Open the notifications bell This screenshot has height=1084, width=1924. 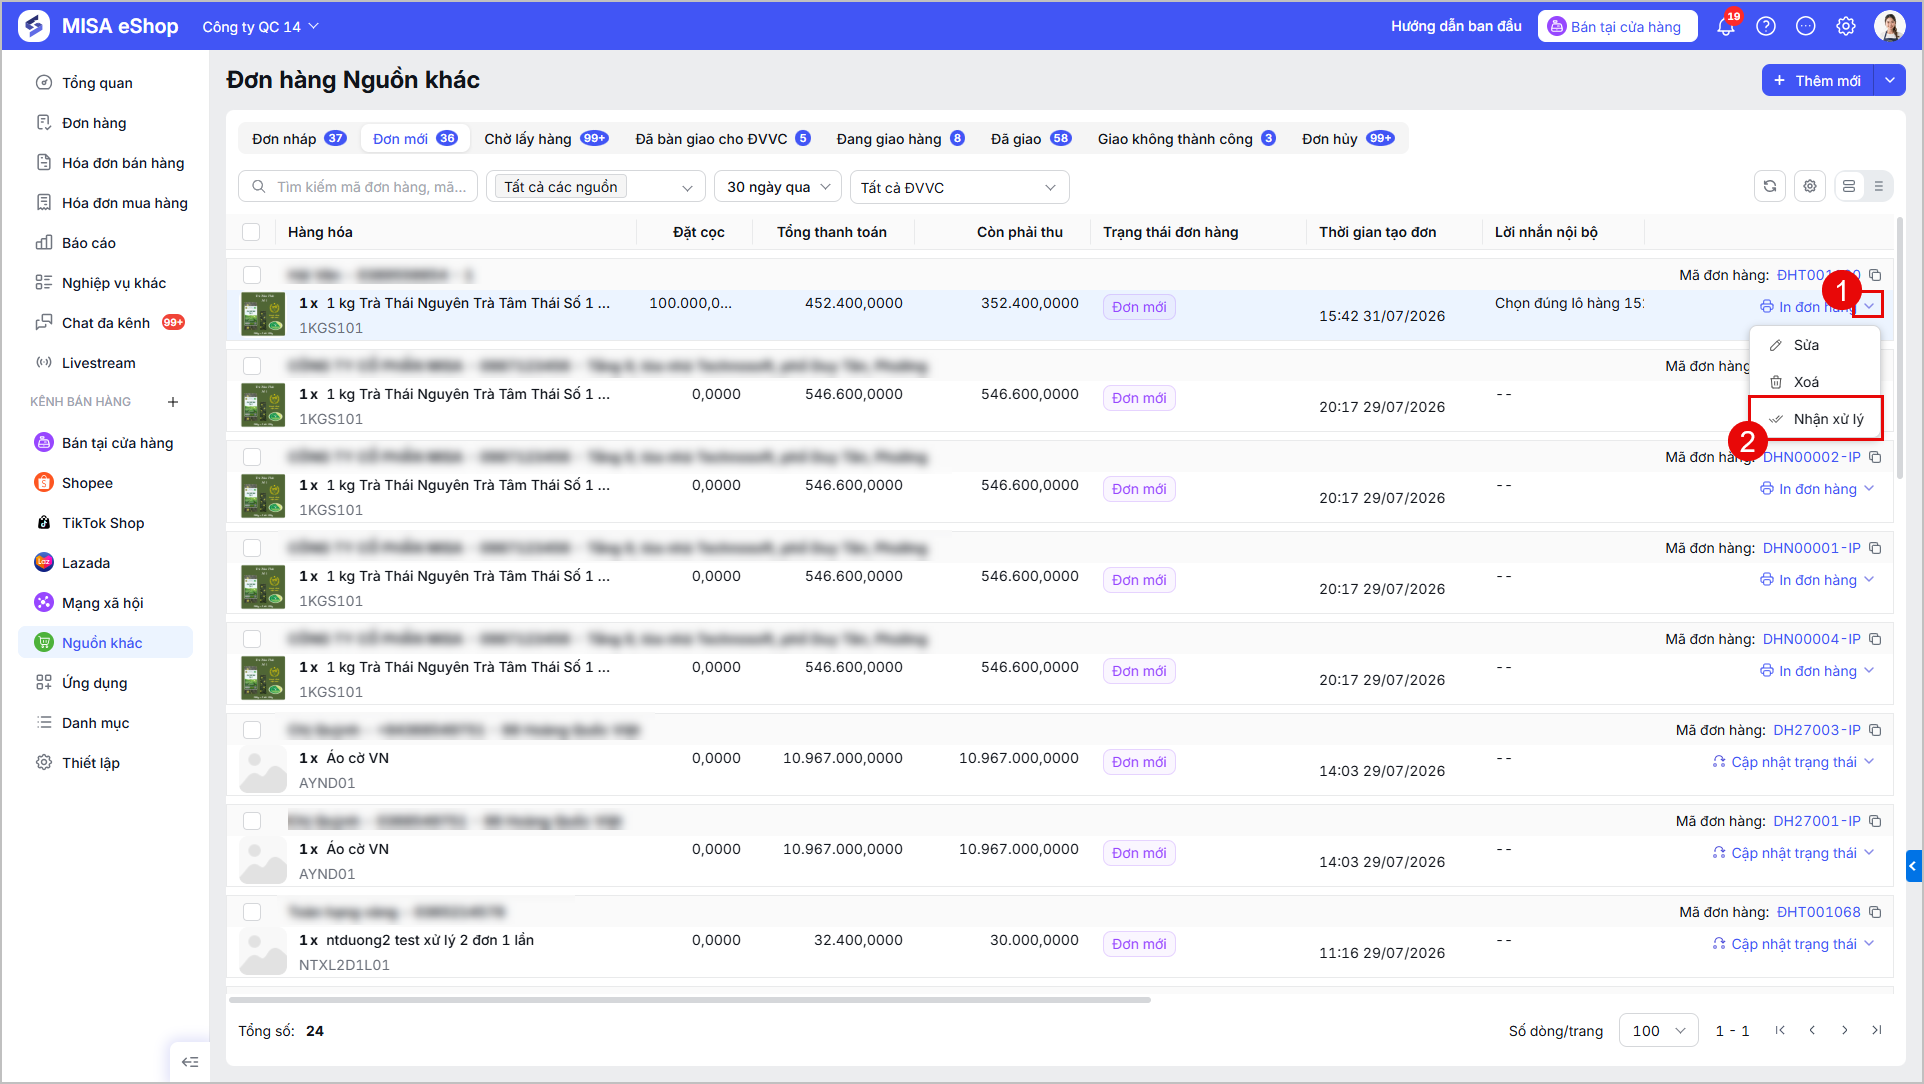pyautogui.click(x=1726, y=26)
